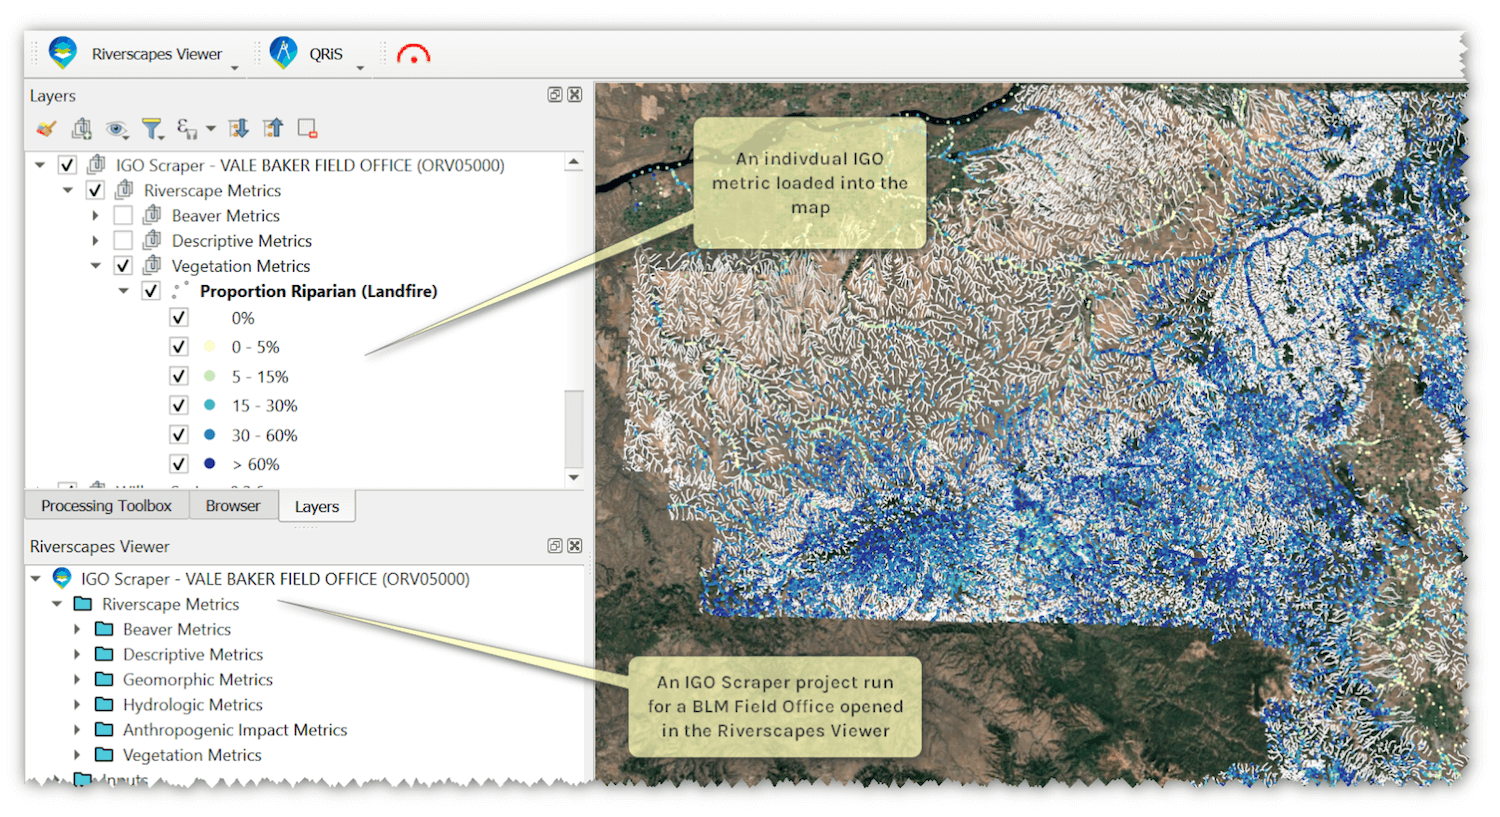Click Geomorphic Metrics folder icon

(104, 679)
